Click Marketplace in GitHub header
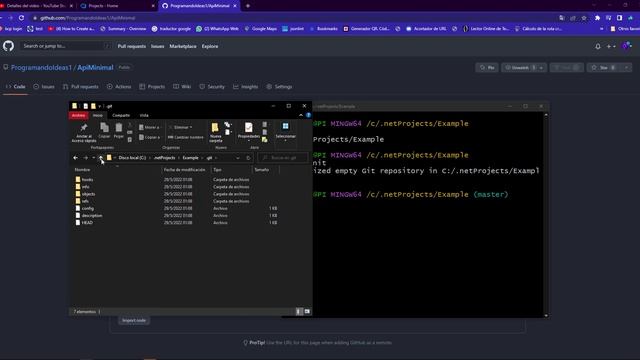640x360 pixels. (183, 47)
